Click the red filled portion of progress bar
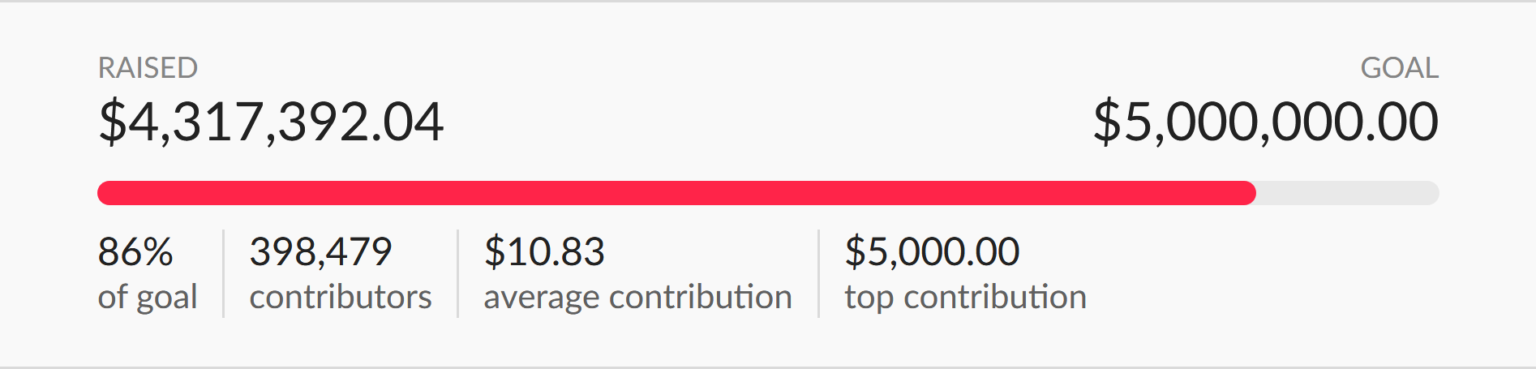 click(x=677, y=193)
